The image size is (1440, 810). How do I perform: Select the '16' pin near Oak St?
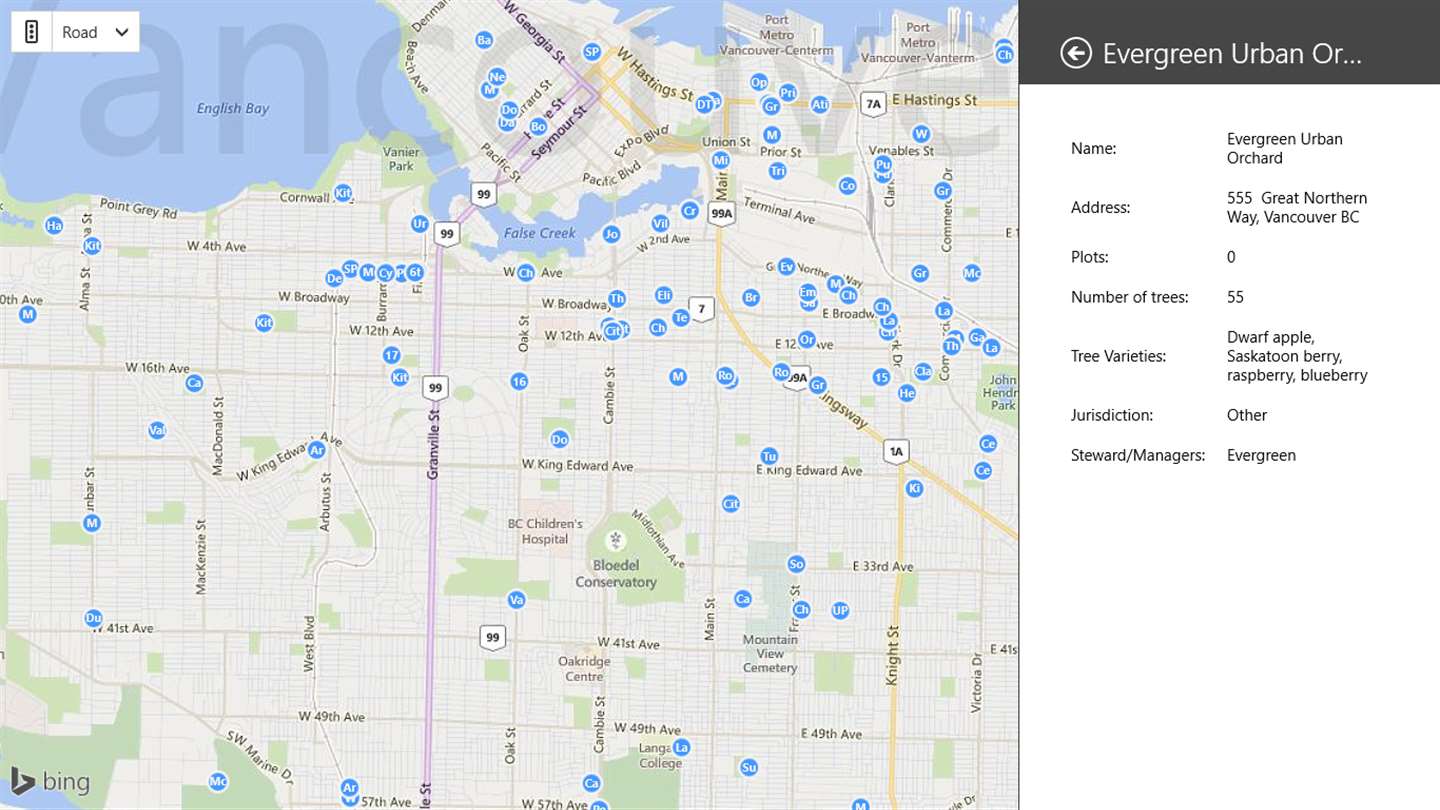(x=518, y=381)
